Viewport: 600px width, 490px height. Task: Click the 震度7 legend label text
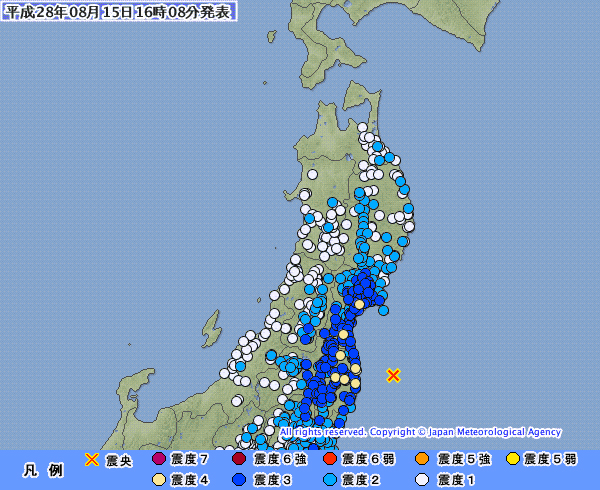coord(189,459)
